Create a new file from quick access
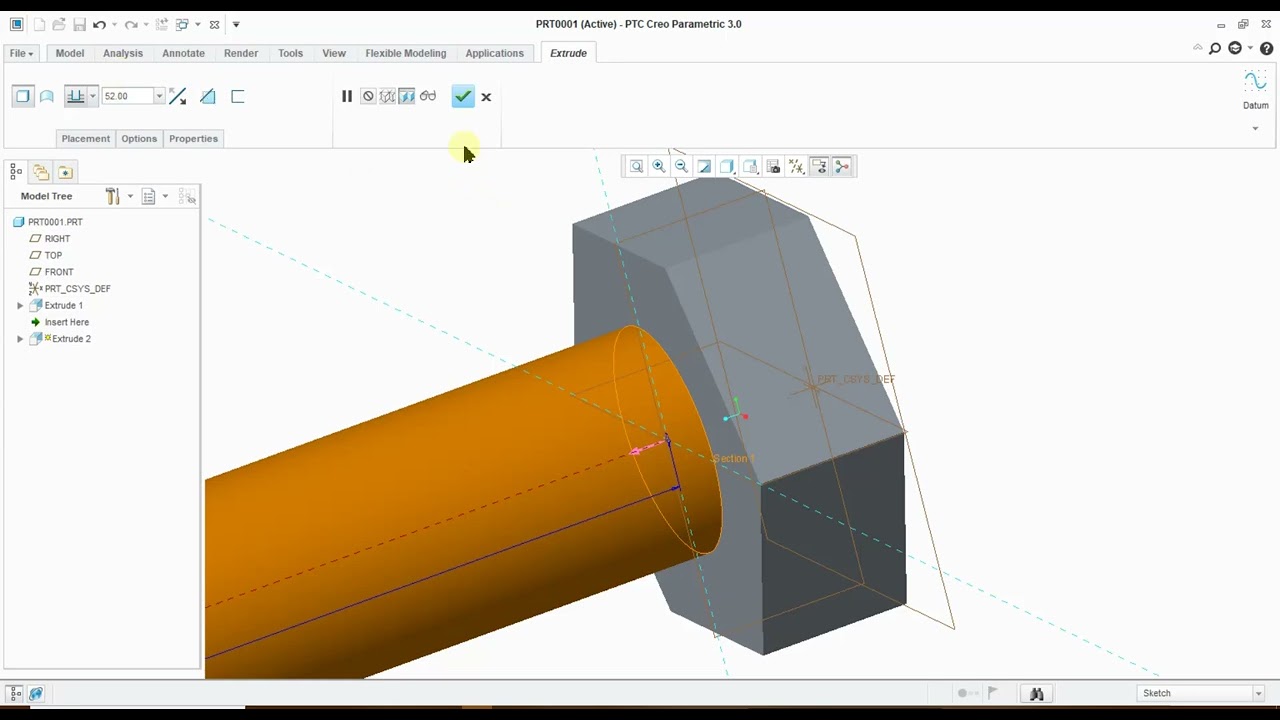This screenshot has width=1280, height=720. pyautogui.click(x=39, y=24)
